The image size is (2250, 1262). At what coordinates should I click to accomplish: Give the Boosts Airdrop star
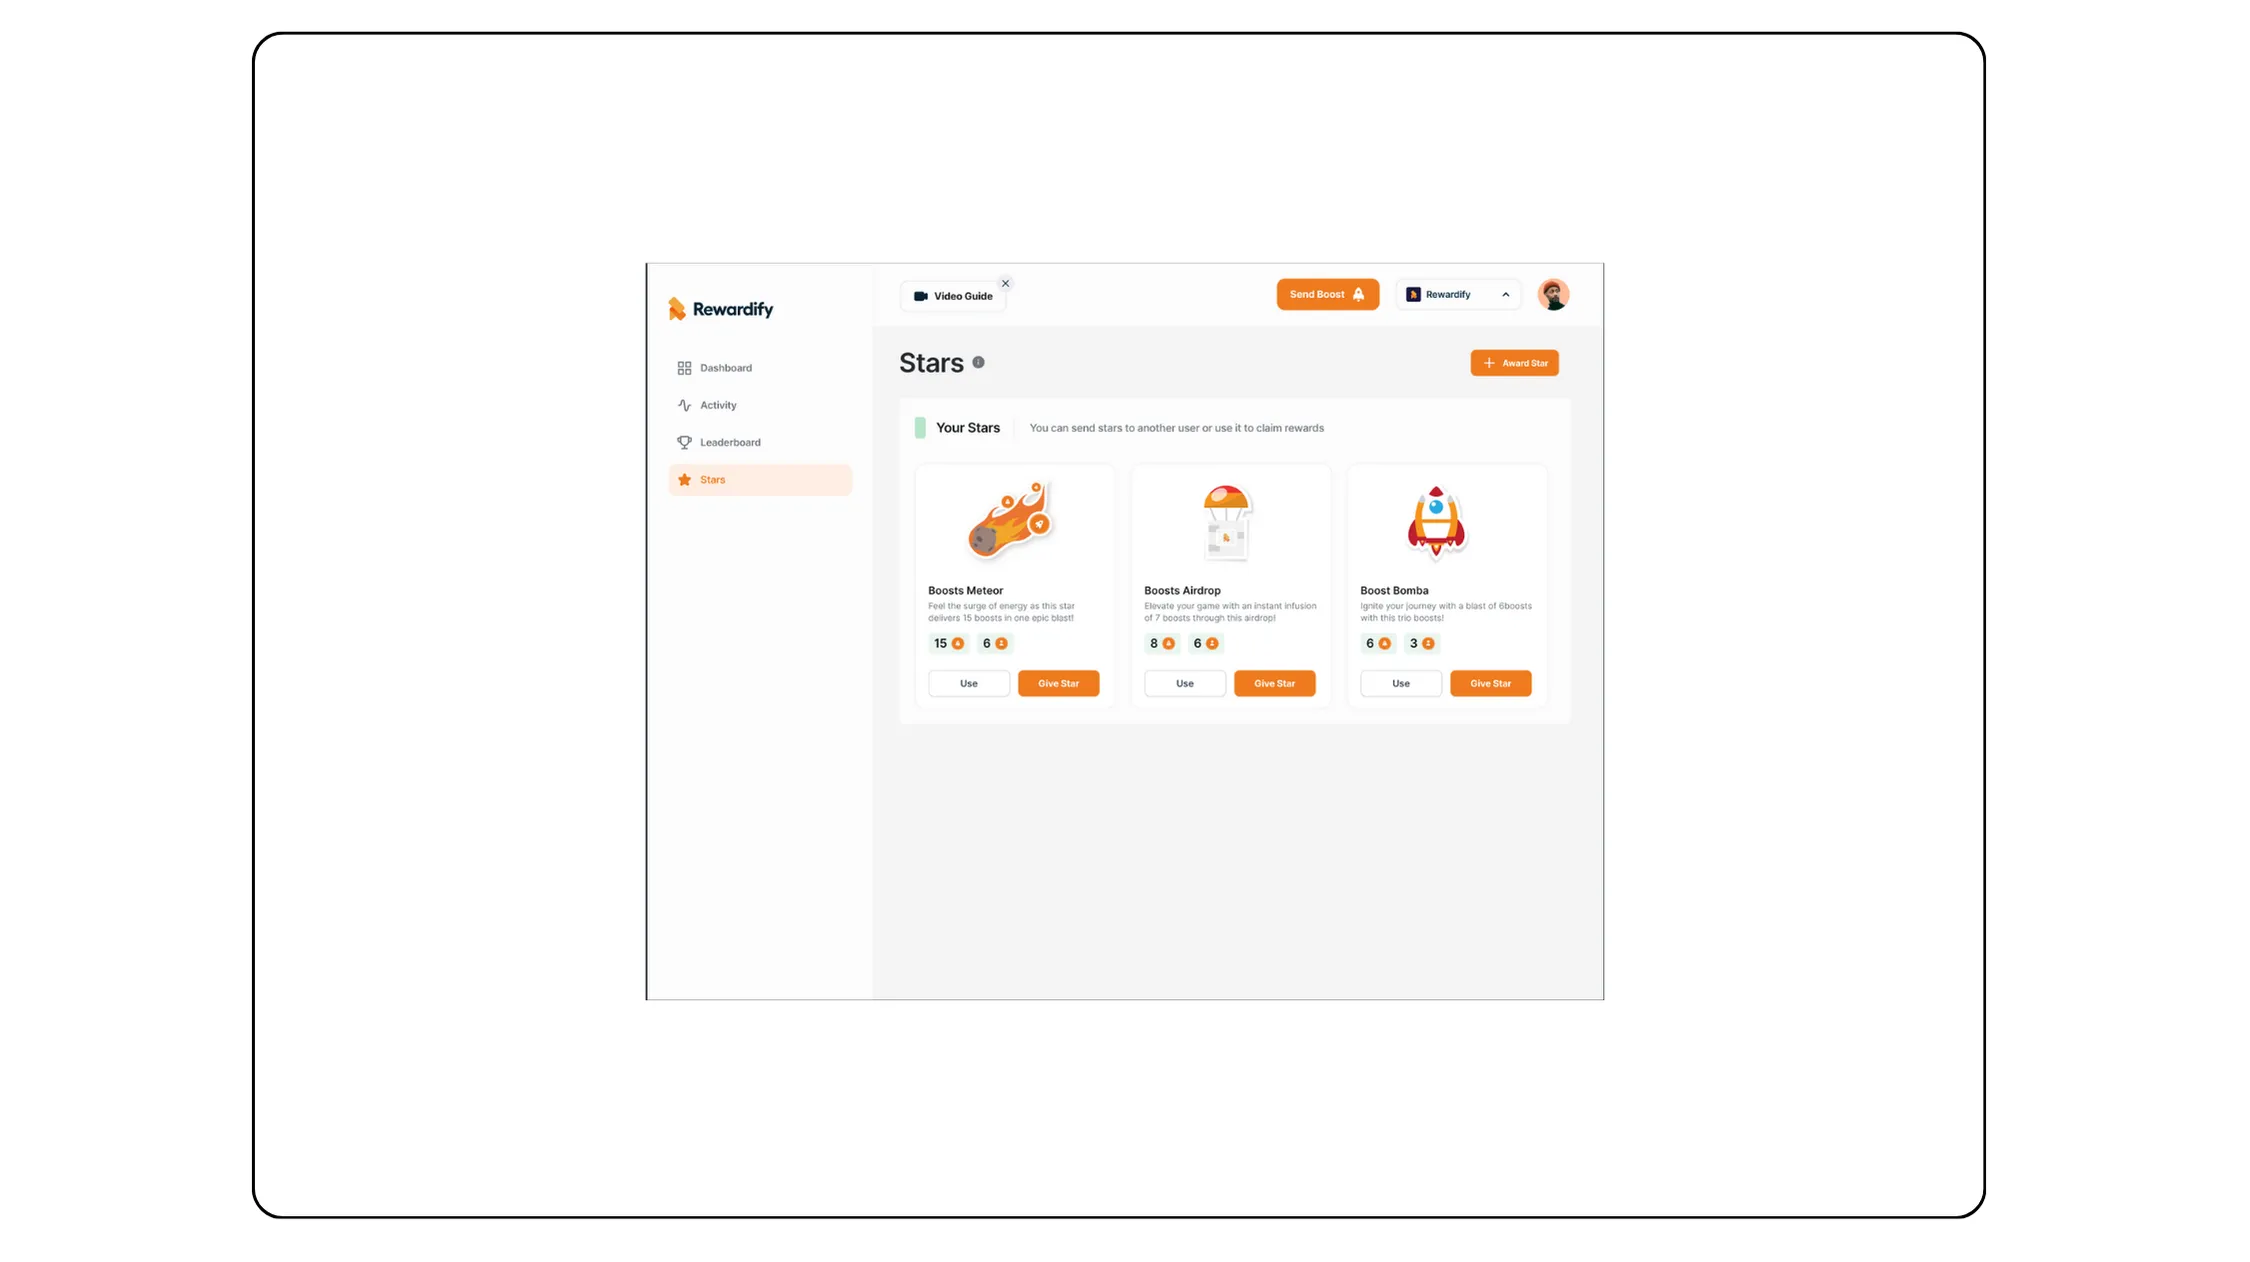tap(1274, 683)
